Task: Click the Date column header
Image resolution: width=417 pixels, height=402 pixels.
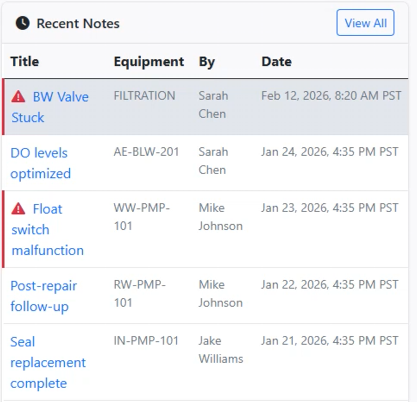Action: click(x=276, y=61)
